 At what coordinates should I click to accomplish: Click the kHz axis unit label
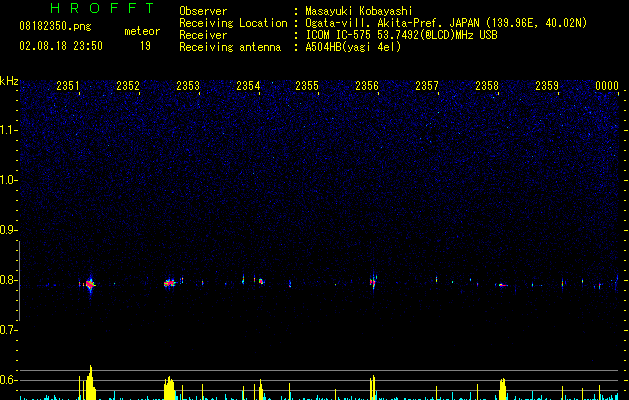[9, 81]
